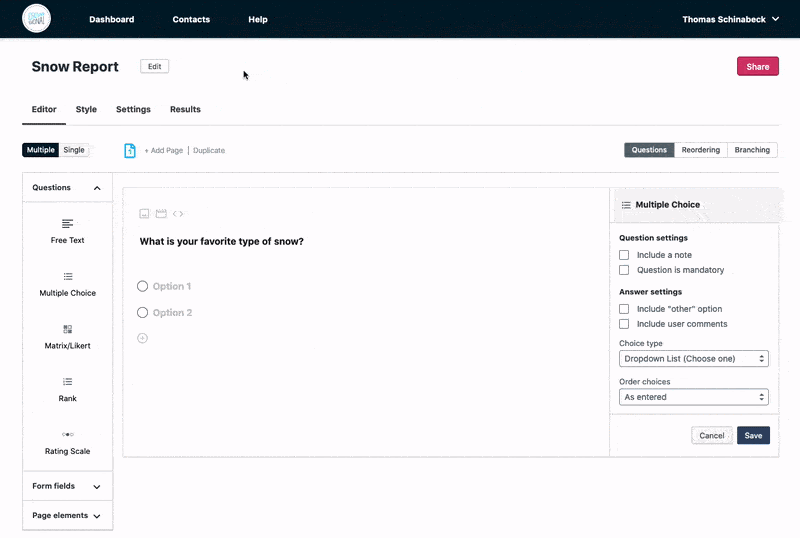Click the page 1 document icon
This screenshot has height=538, width=800.
130,150
